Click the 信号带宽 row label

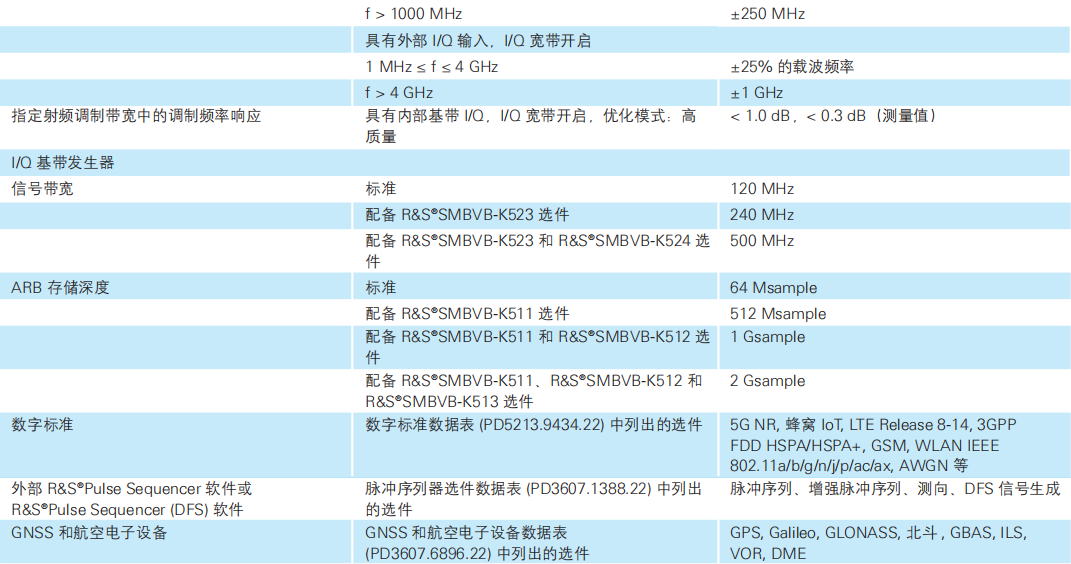click(x=42, y=189)
